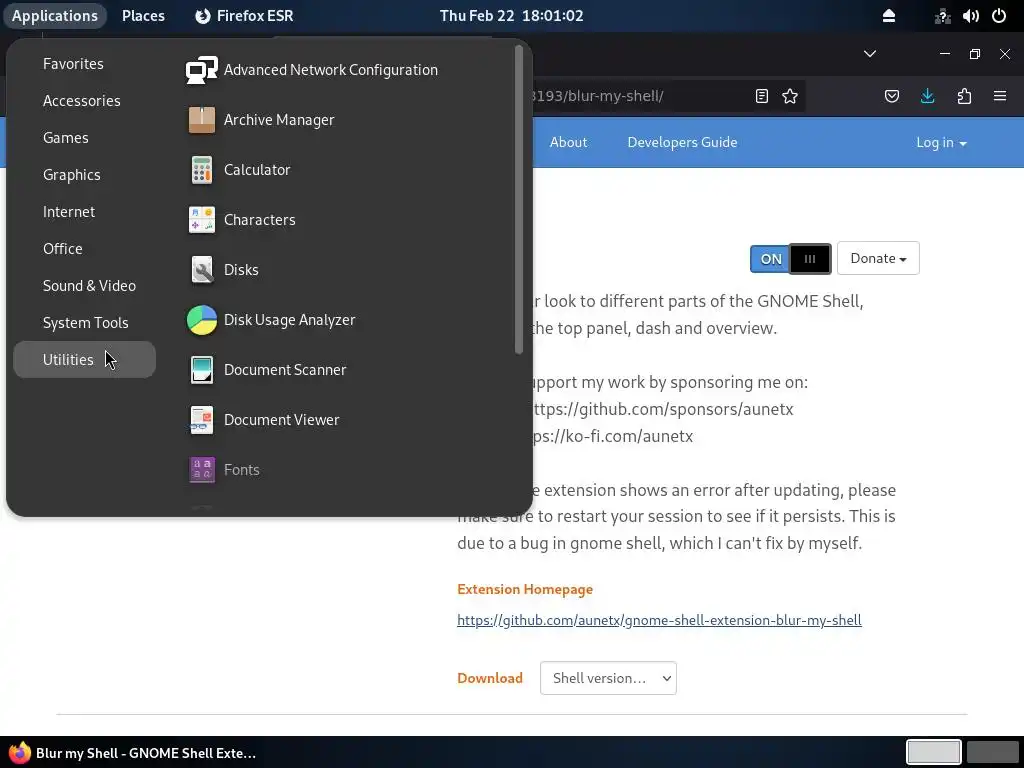This screenshot has height=768, width=1024.
Task: Launch Characters app icon
Action: (201, 220)
